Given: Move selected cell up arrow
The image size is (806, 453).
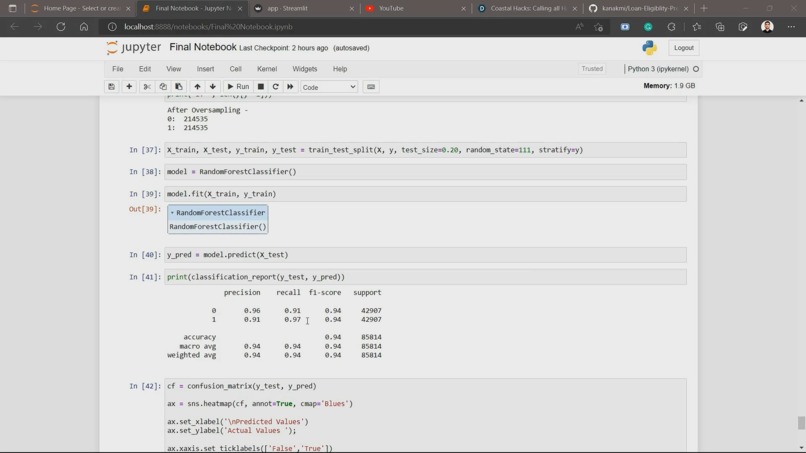Looking at the screenshot, I should point(197,87).
